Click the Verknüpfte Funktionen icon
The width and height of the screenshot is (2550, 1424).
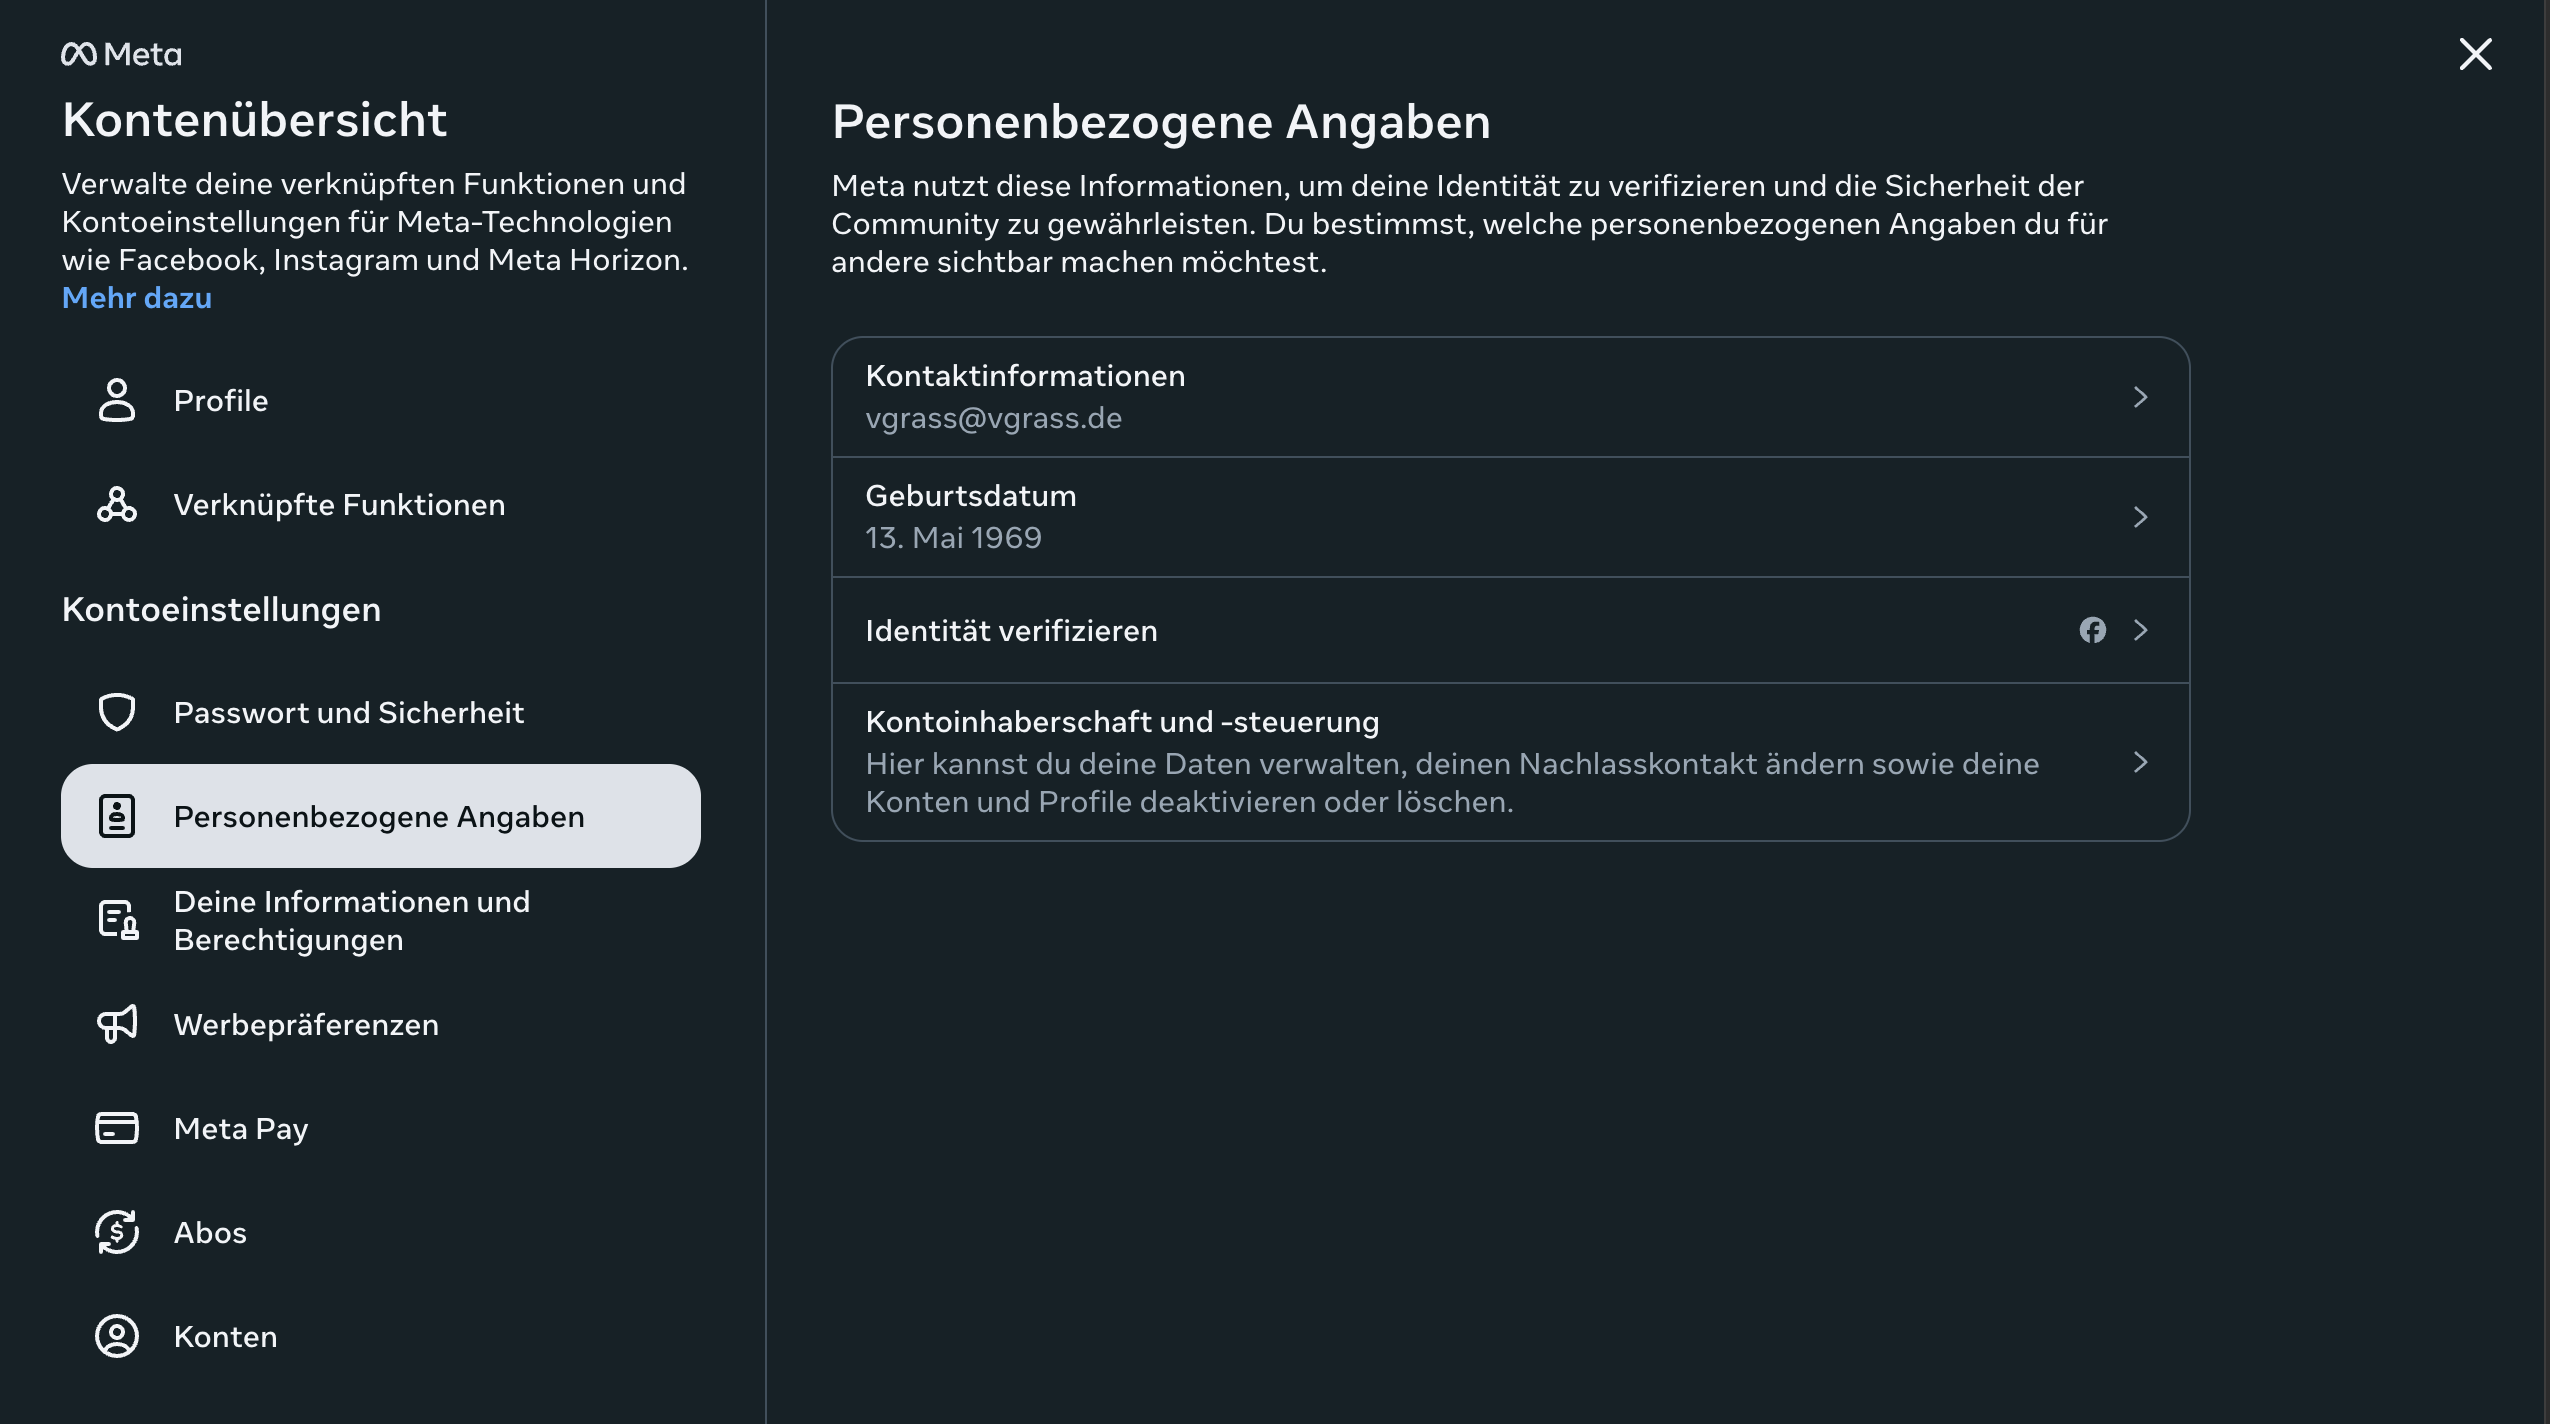117,504
